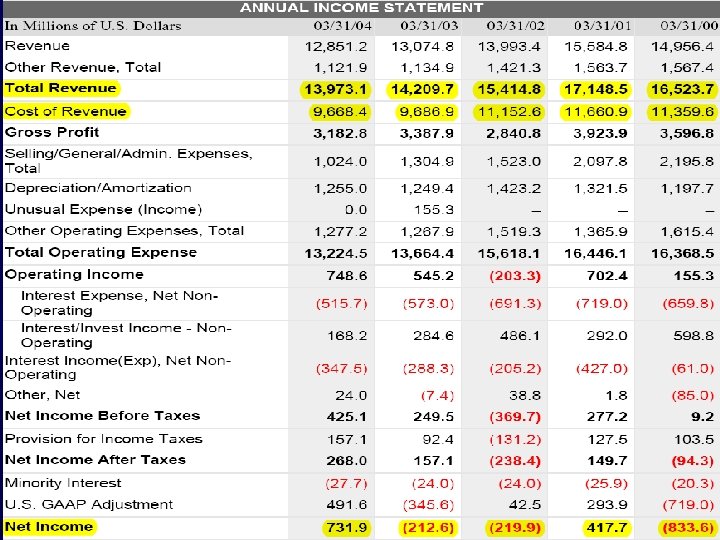Image resolution: width=720 pixels, height=540 pixels.
Task: Click Other Revenue value 1,421.3
Action: [513, 68]
